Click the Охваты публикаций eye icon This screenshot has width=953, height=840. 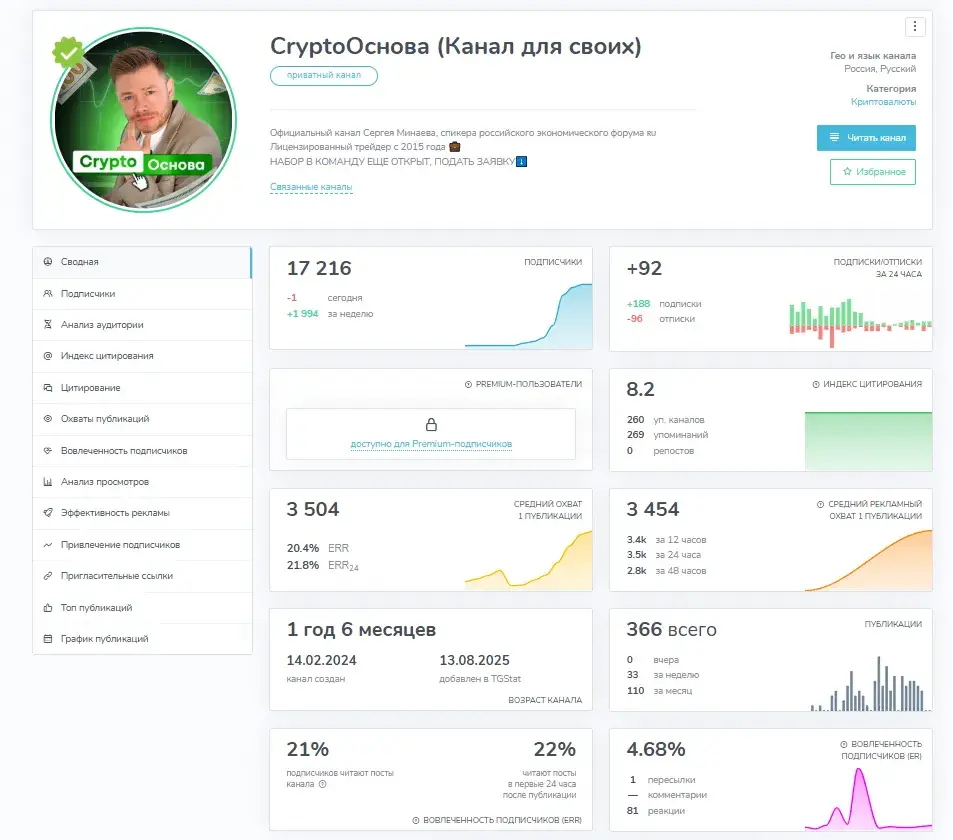[x=48, y=419]
